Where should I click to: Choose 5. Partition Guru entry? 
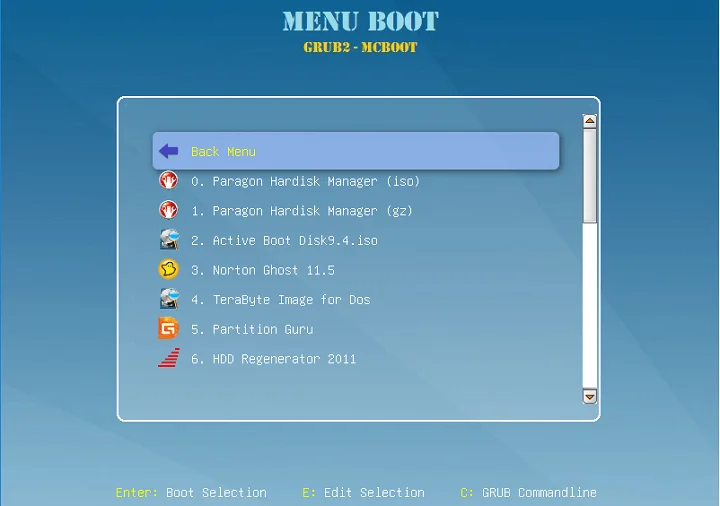[251, 329]
